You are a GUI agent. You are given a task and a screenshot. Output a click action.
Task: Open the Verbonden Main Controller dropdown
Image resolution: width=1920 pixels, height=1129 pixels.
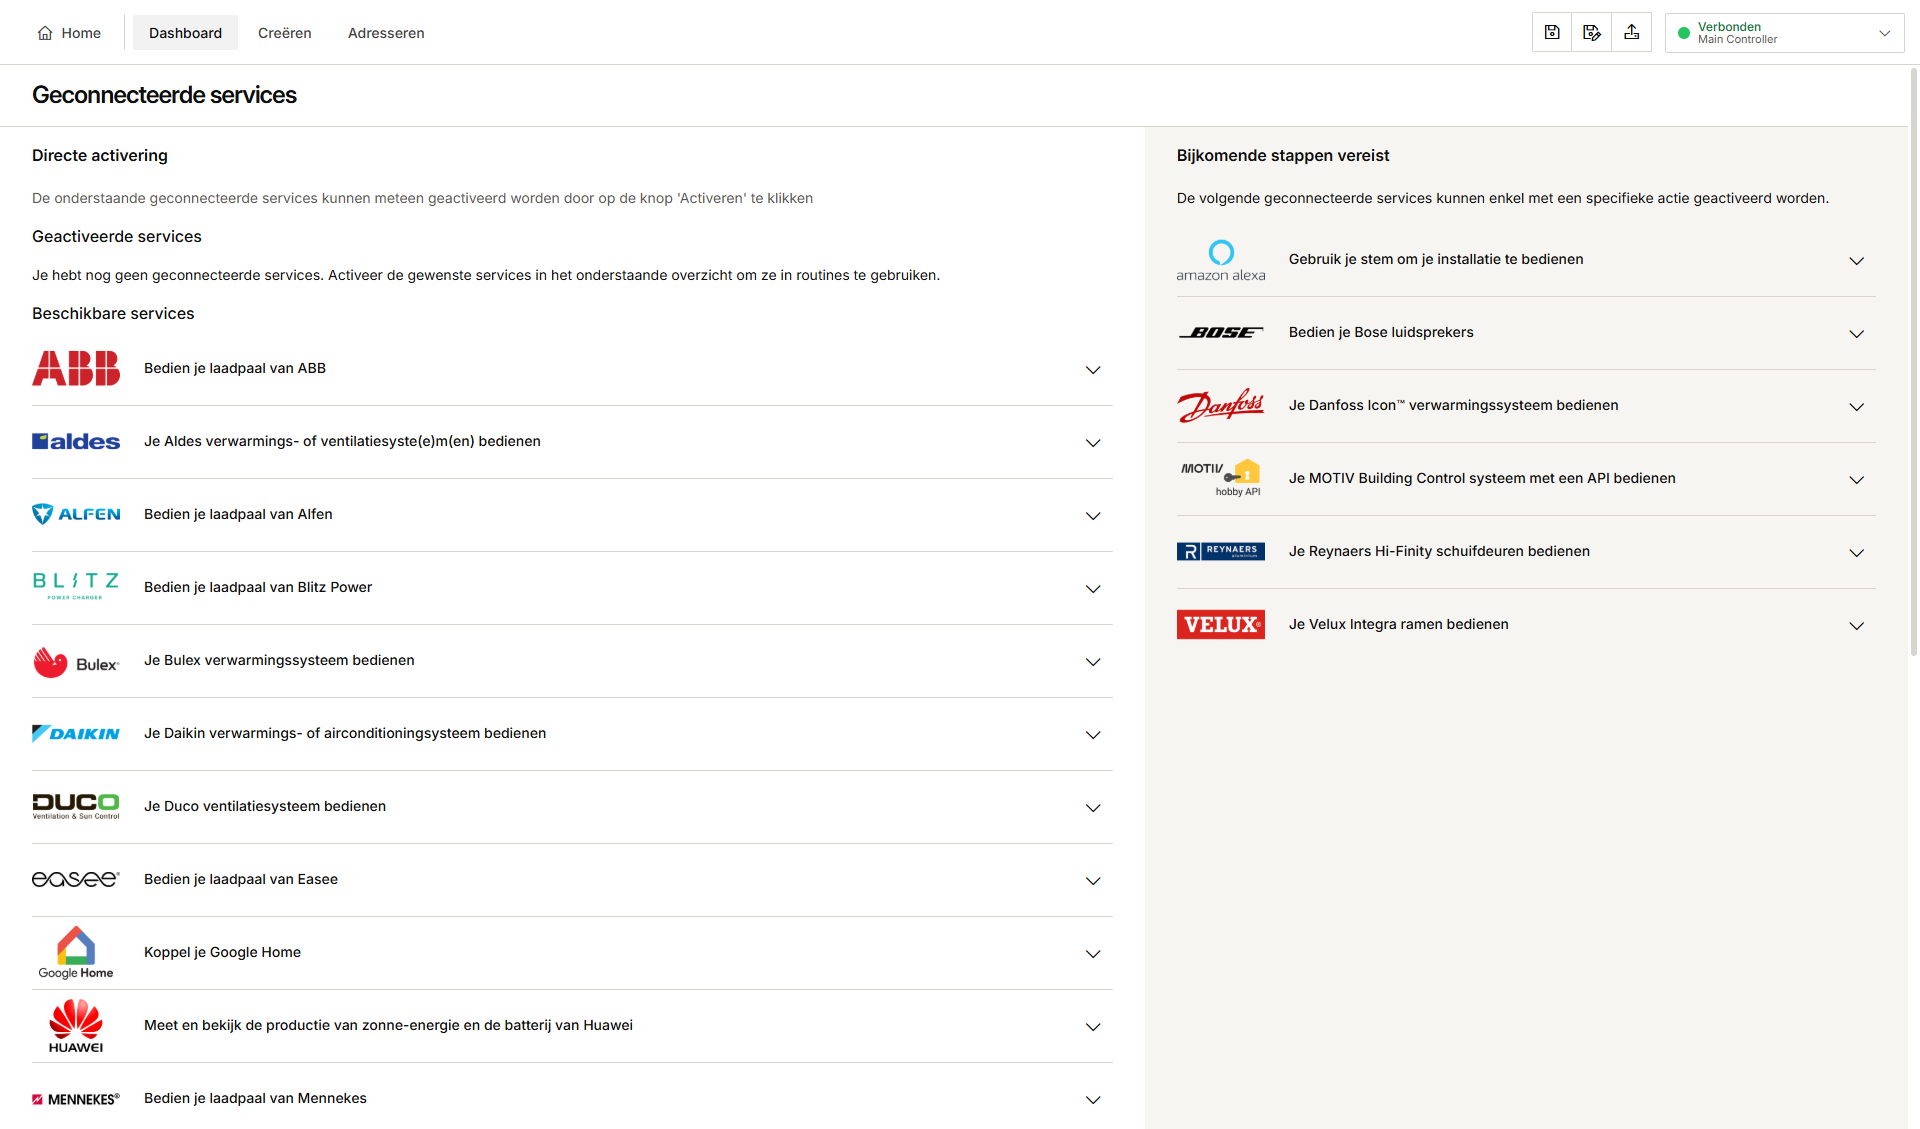pos(1785,33)
